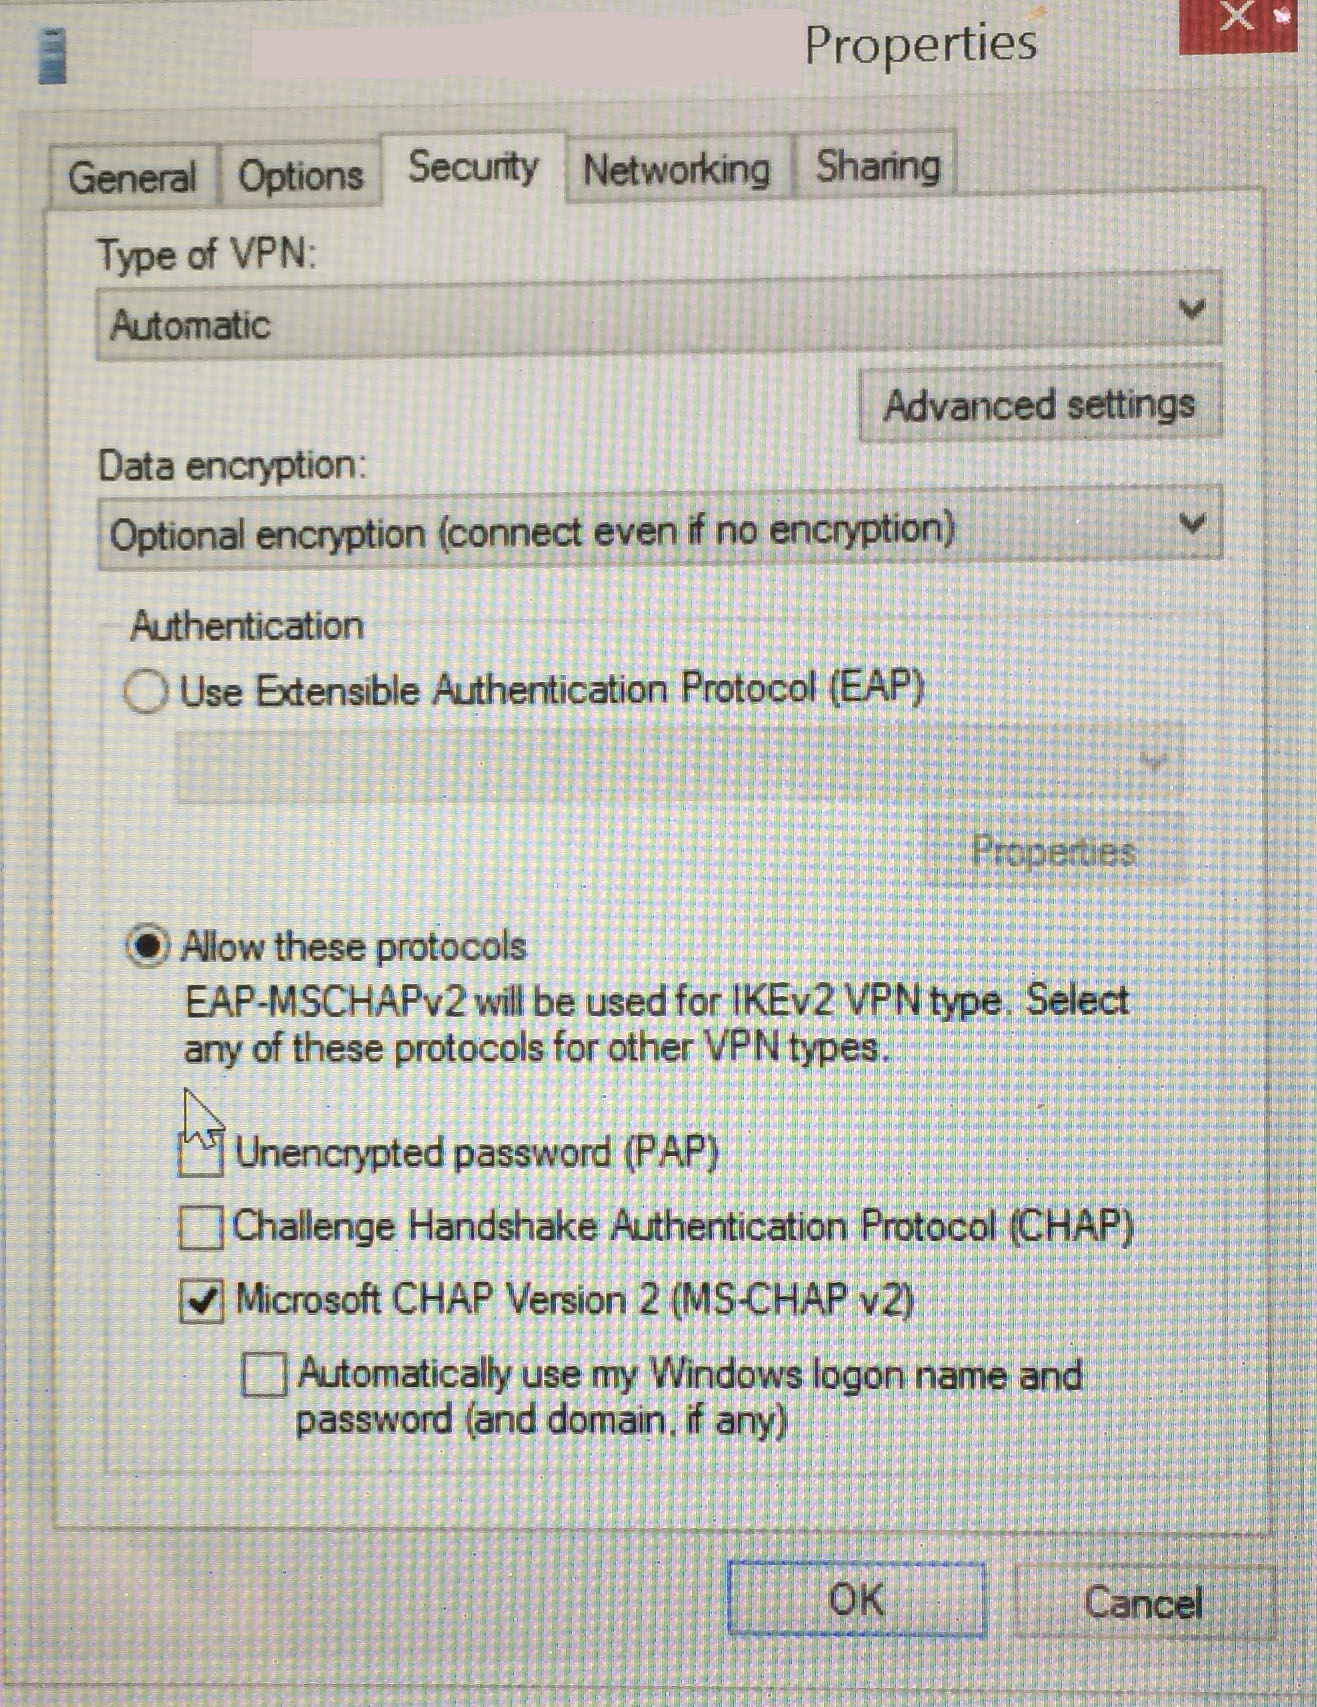This screenshot has width=1317, height=1707.
Task: Select Allow these protocols radio button
Action: (x=147, y=946)
